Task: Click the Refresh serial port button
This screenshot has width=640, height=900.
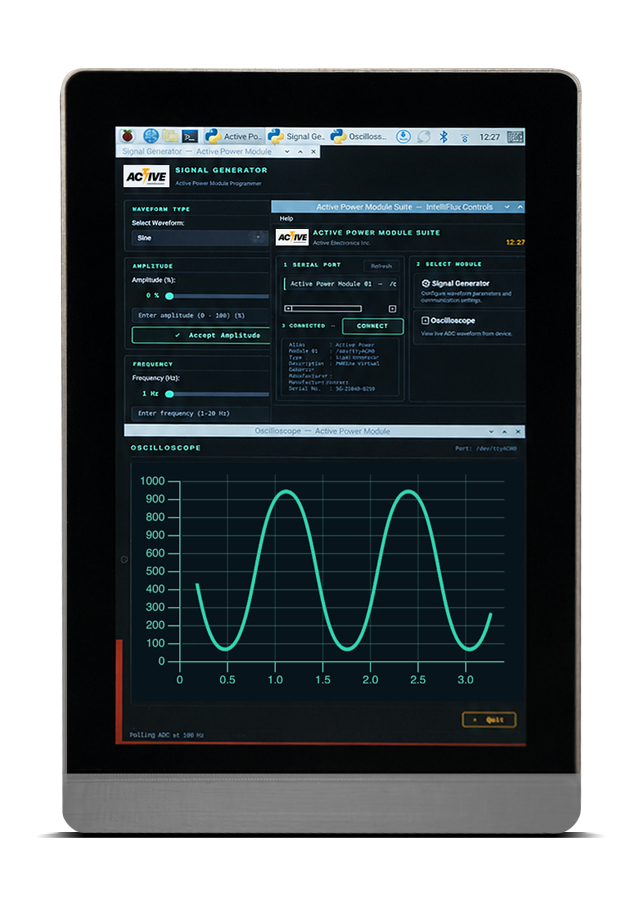Action: tap(381, 266)
